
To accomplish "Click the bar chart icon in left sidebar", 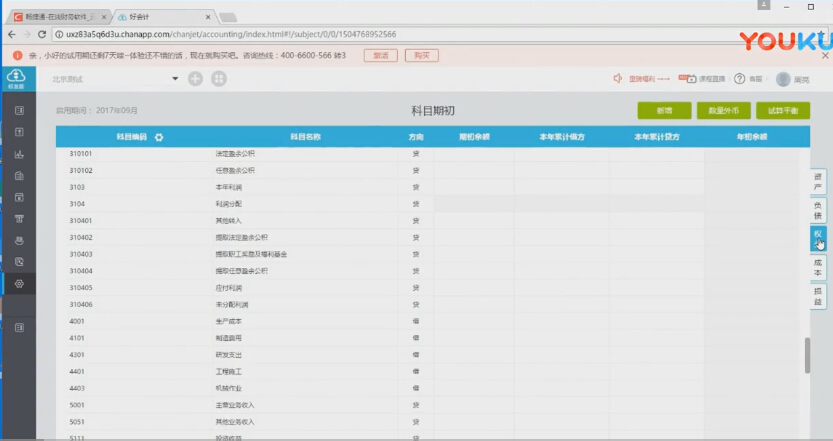I will click(19, 154).
